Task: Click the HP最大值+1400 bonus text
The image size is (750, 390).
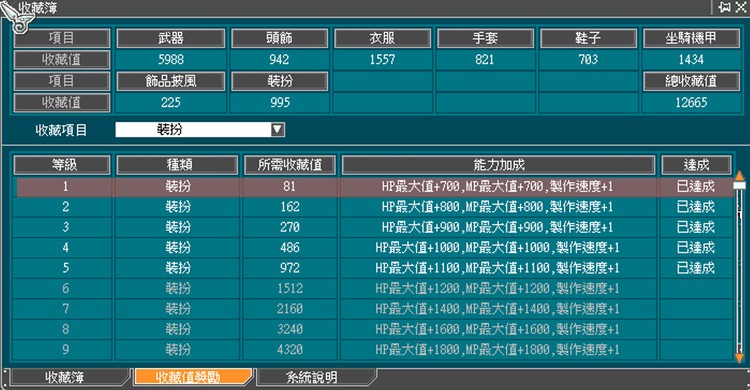Action: click(x=497, y=309)
